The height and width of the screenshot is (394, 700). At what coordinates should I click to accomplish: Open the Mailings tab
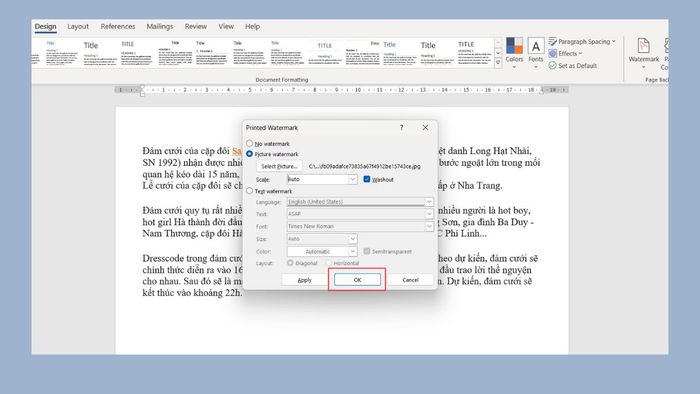(x=160, y=26)
